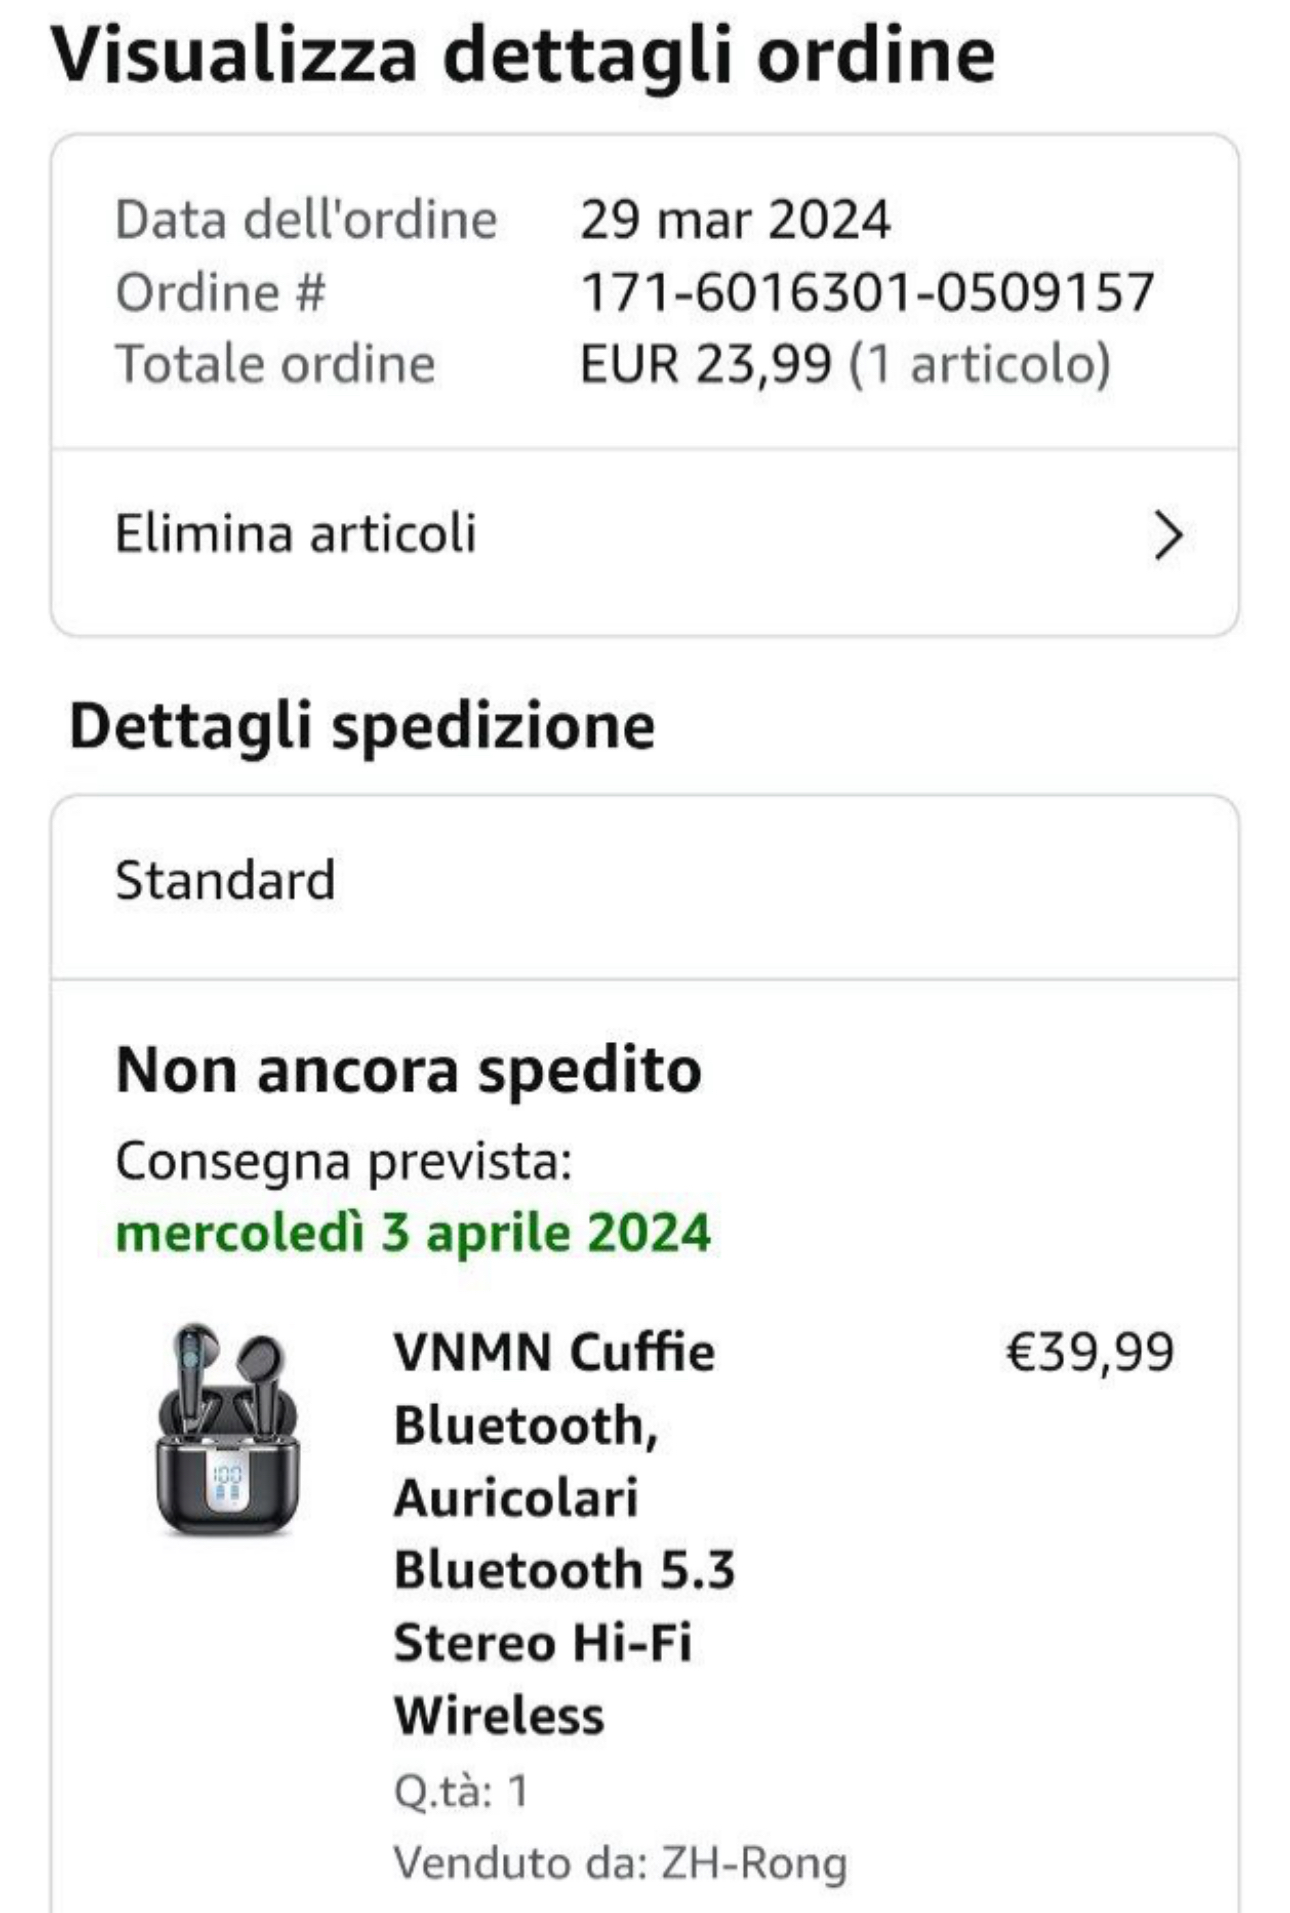Select the order number 171-6016301-0509157
Viewport: 1290px width, 1913px height.
pyautogui.click(x=867, y=293)
